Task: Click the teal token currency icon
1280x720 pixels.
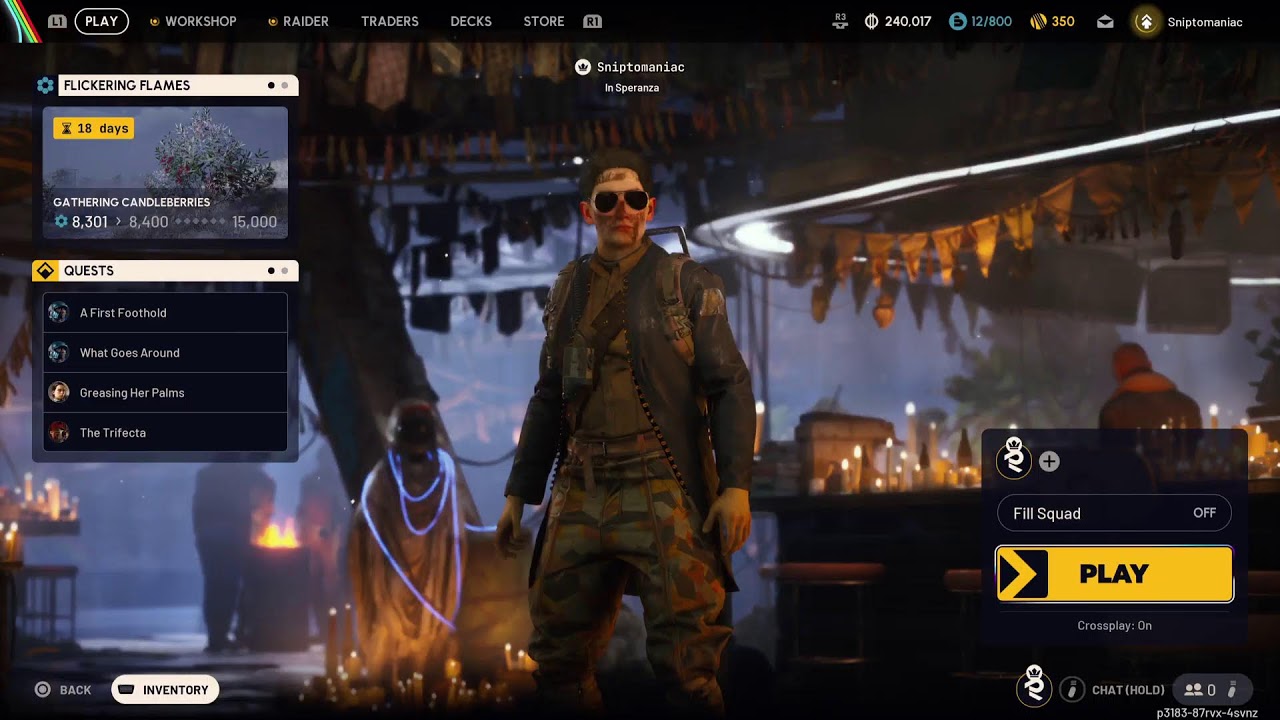Action: [957, 21]
